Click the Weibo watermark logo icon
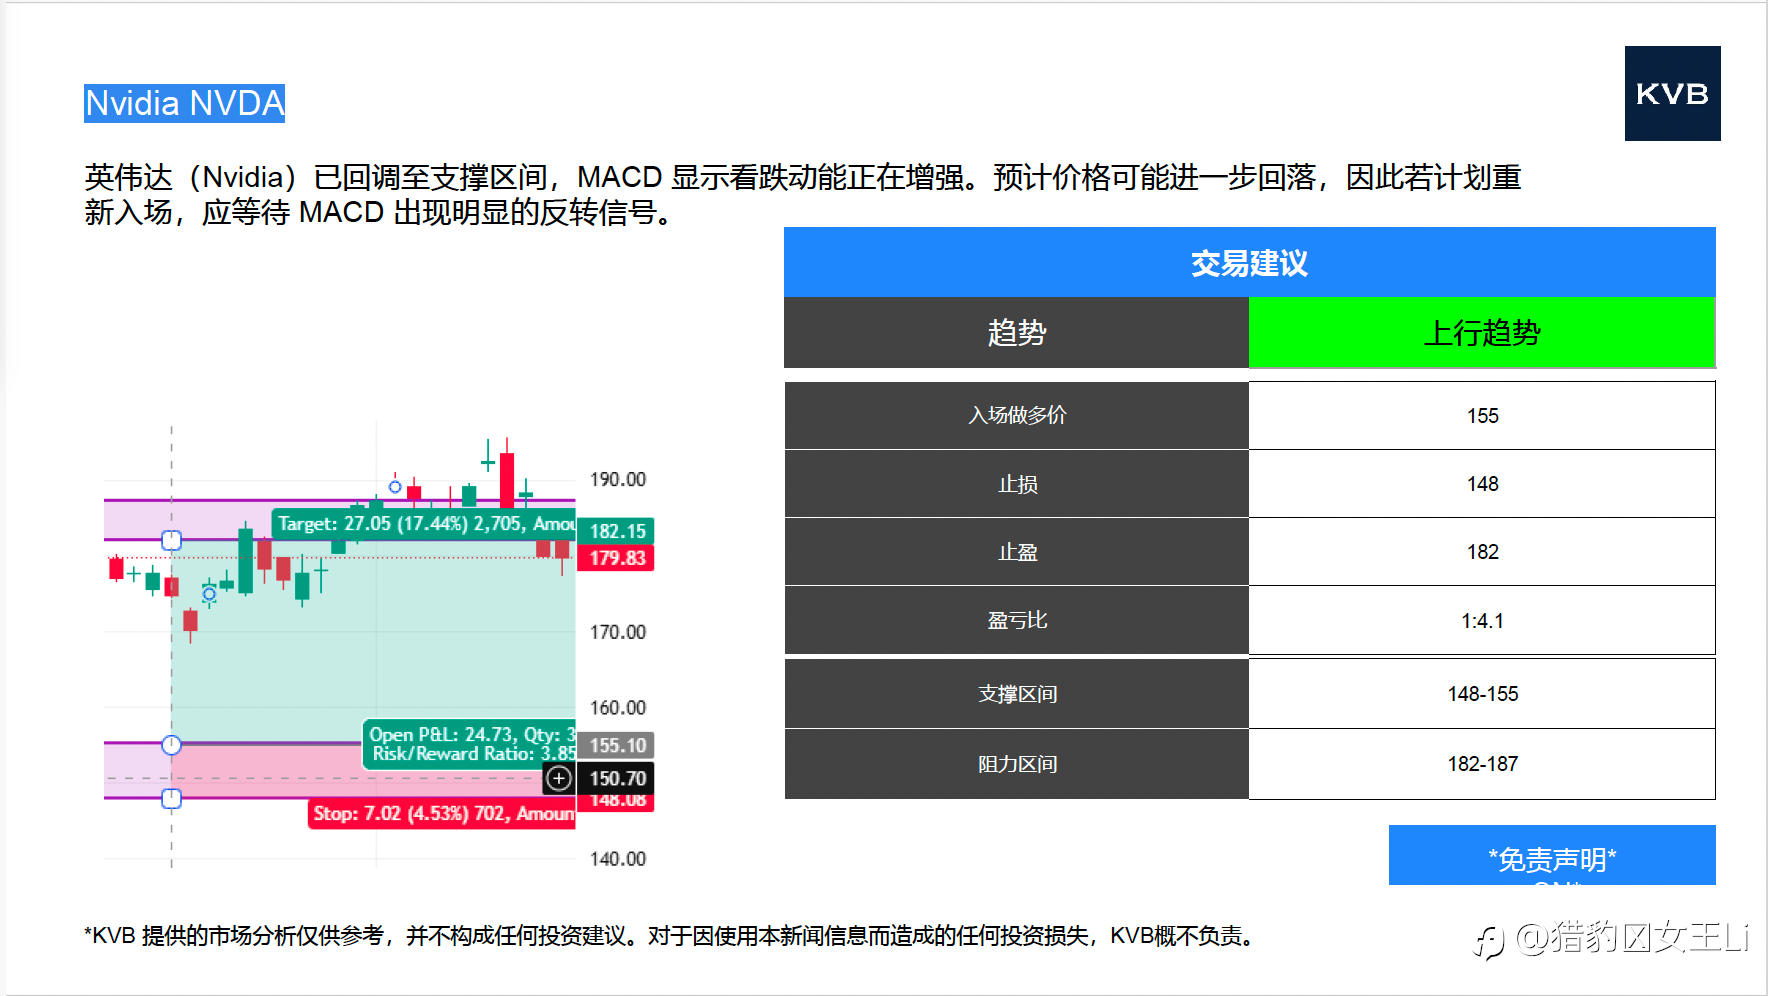The width and height of the screenshot is (1768, 996). (1489, 941)
